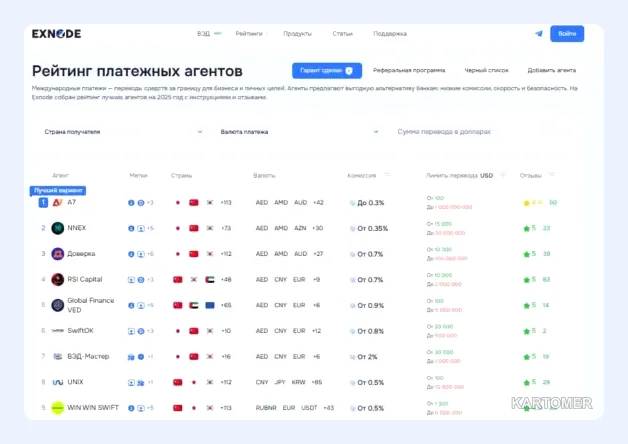Click the commission icon beside До 0.3%

[x=352, y=203]
